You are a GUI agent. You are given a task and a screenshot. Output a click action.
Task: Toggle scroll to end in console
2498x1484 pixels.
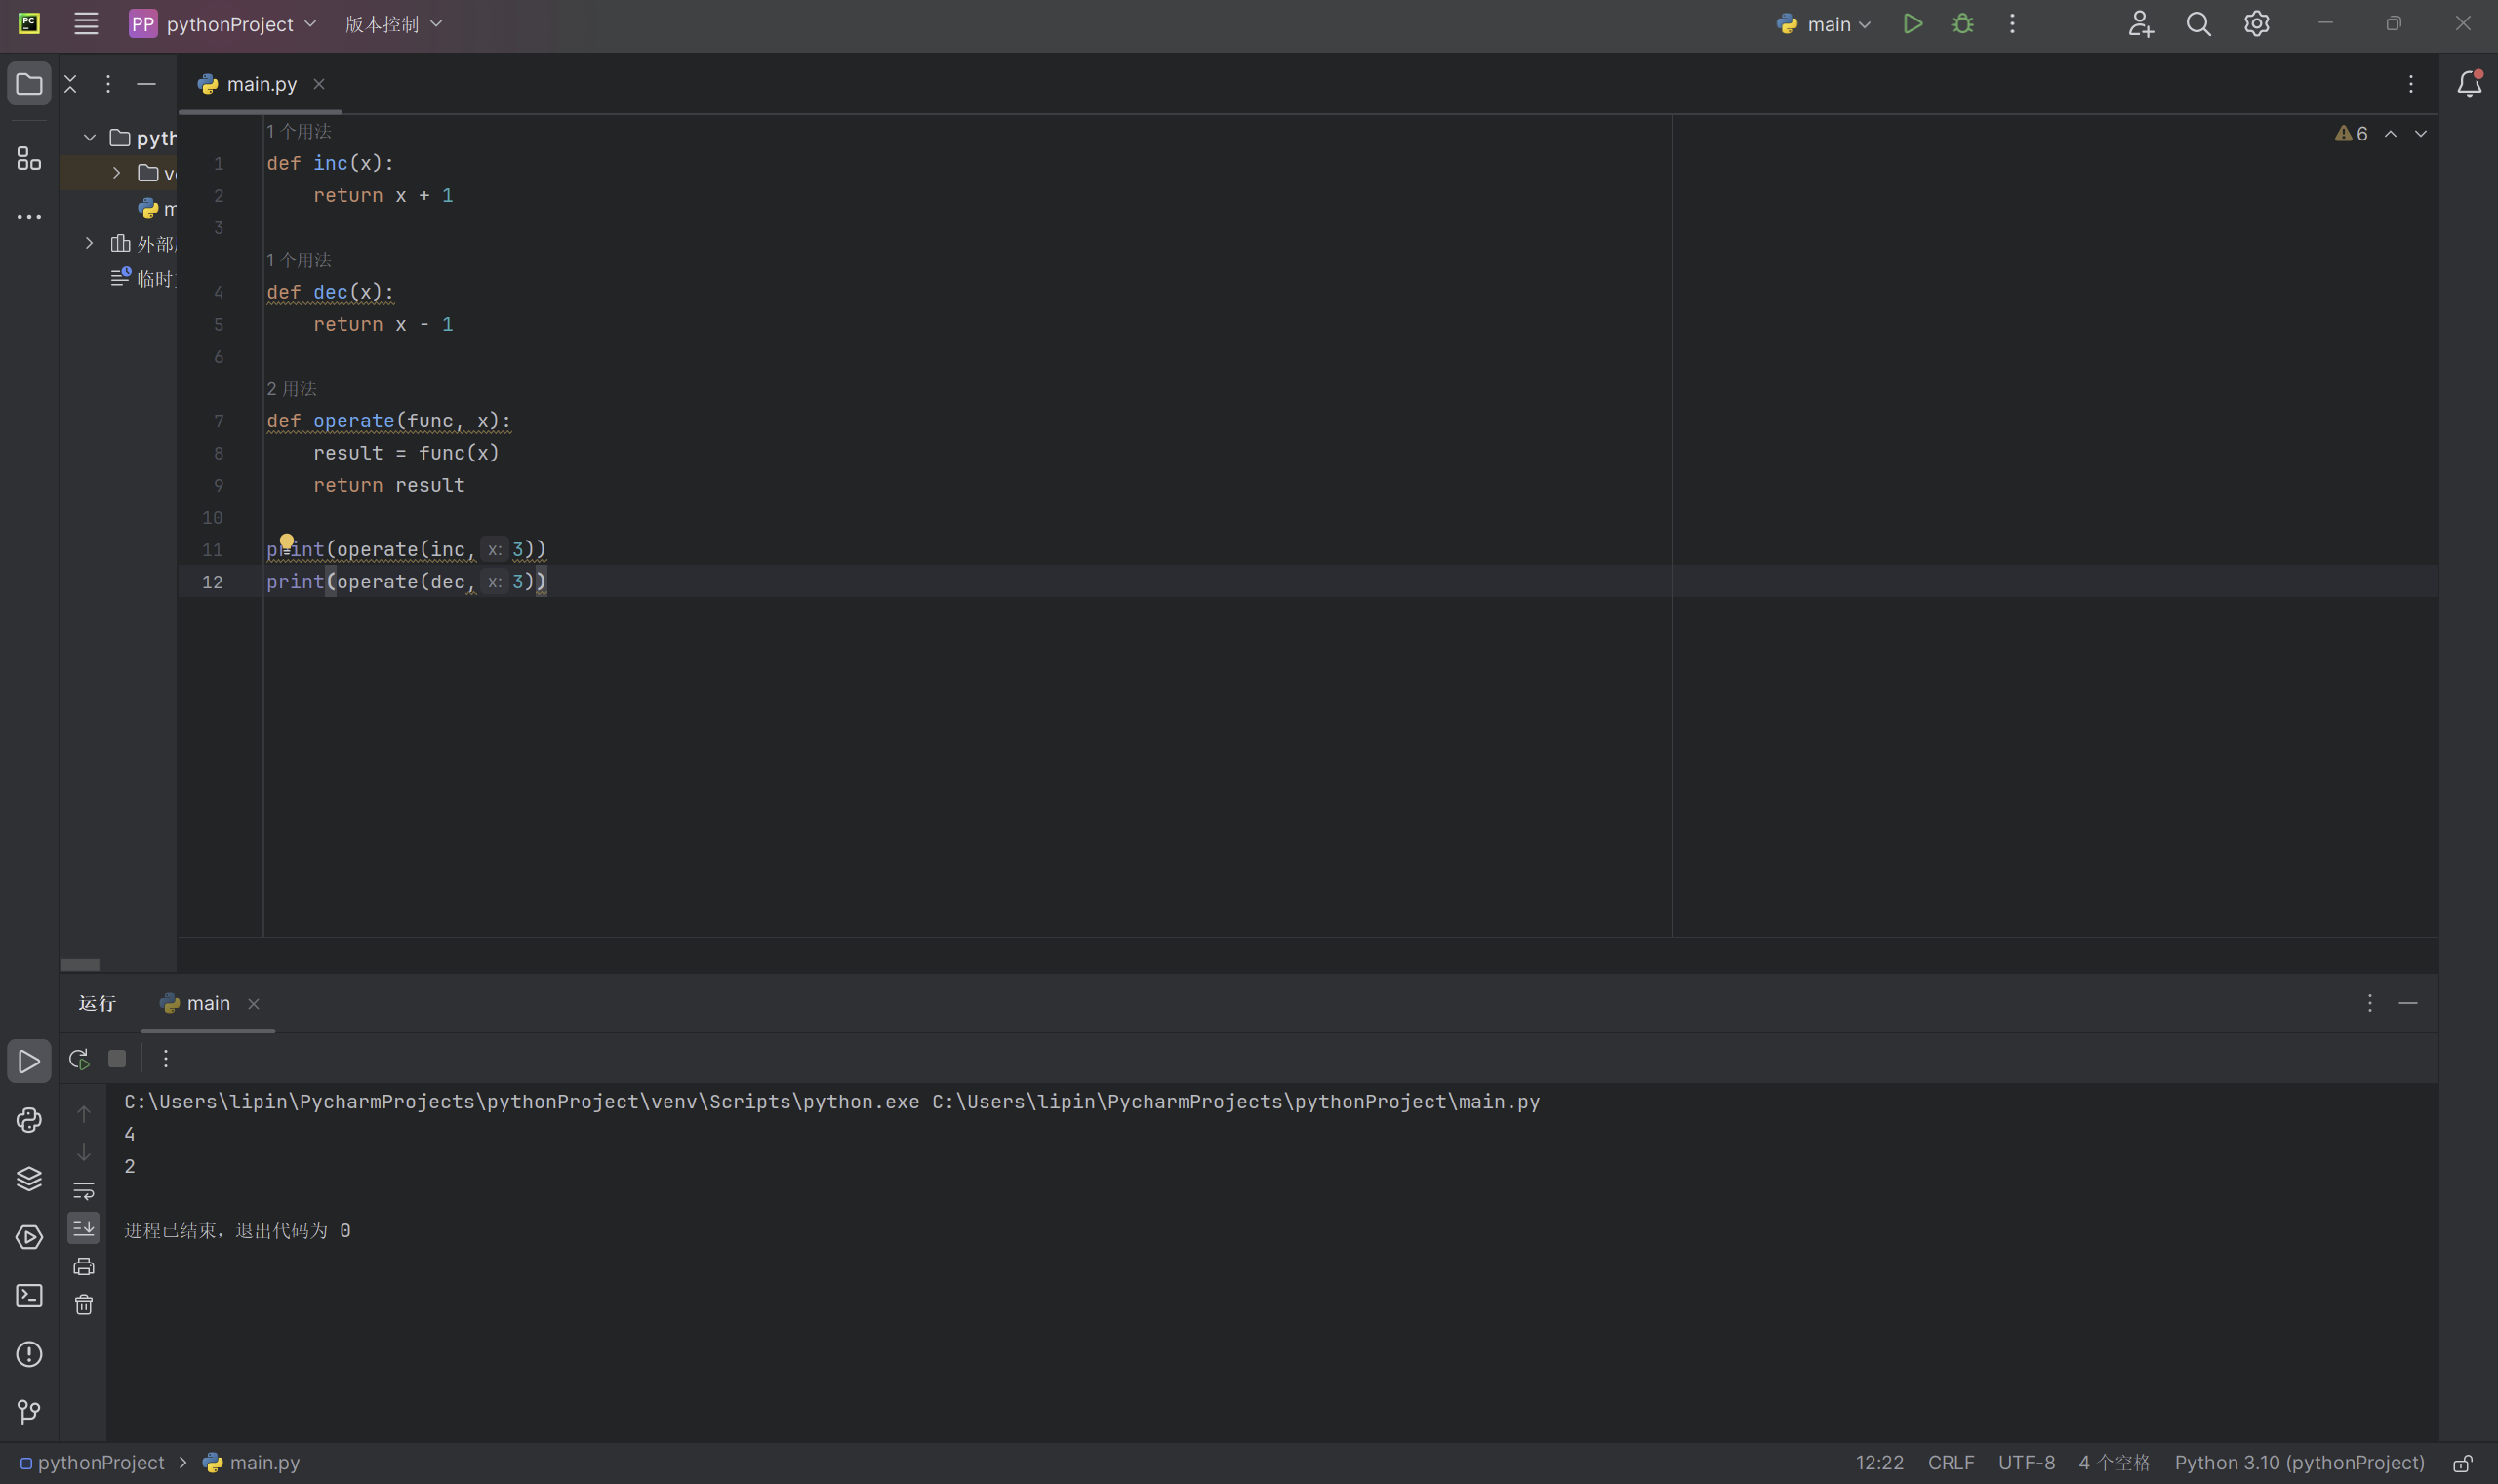coord(84,1227)
